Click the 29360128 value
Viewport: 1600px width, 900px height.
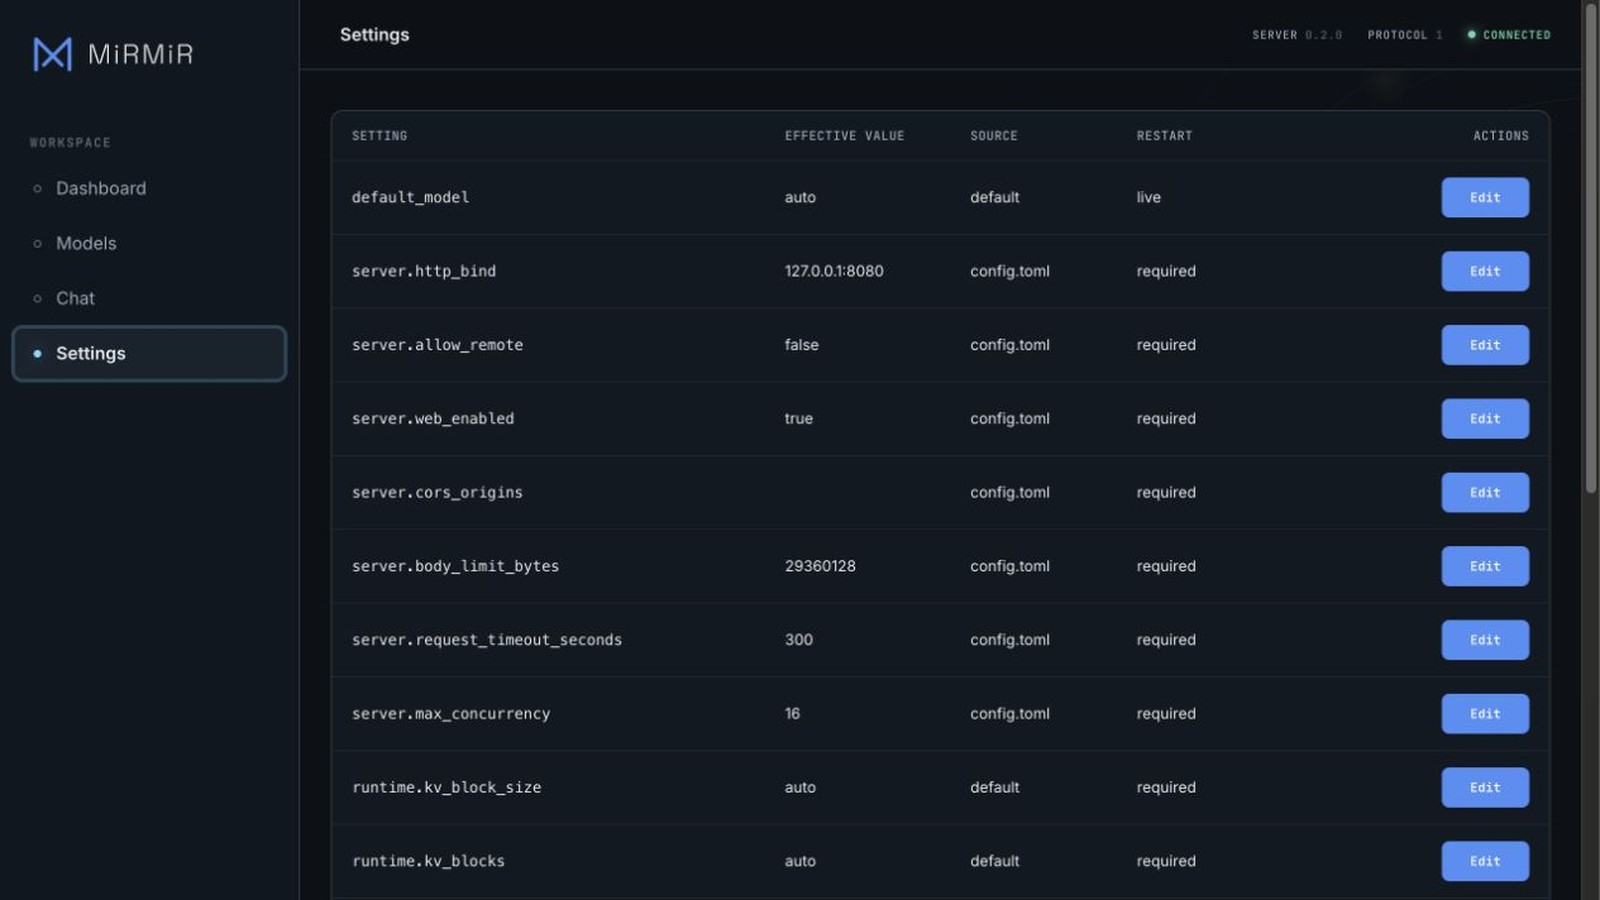point(820,566)
